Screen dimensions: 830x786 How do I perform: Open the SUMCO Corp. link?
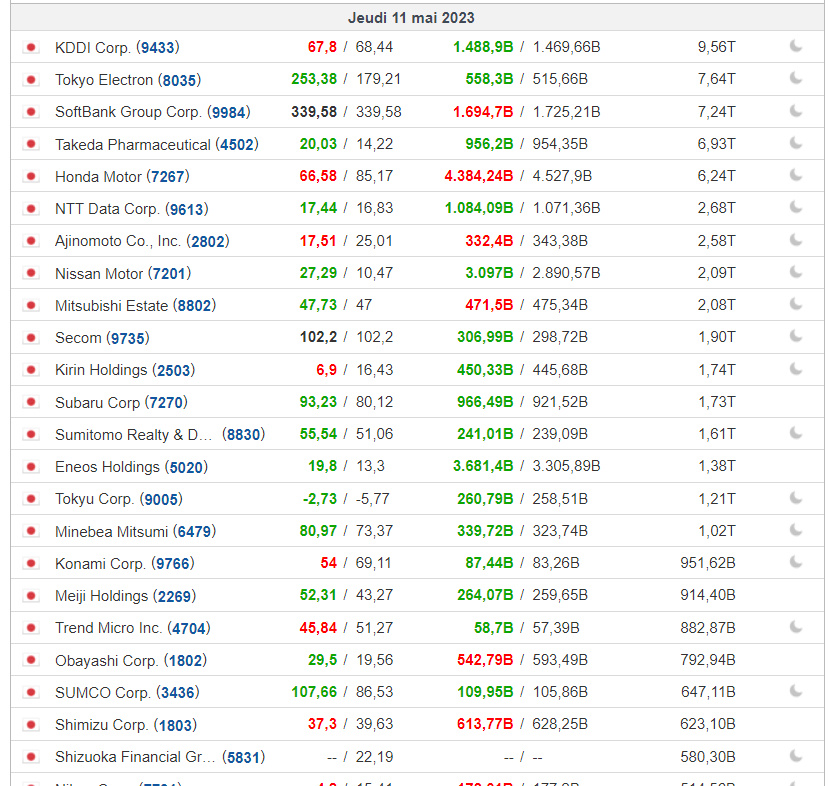(x=103, y=693)
